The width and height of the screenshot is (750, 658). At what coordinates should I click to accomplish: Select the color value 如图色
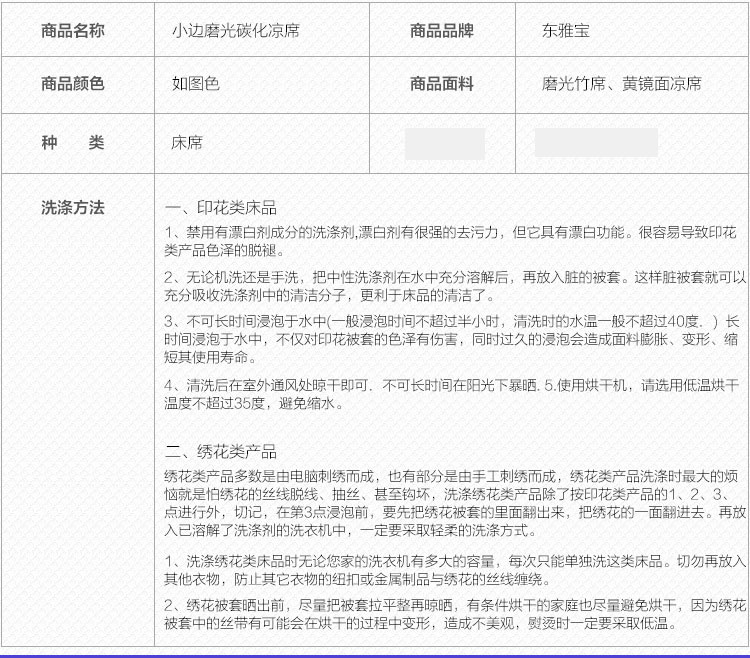point(195,84)
